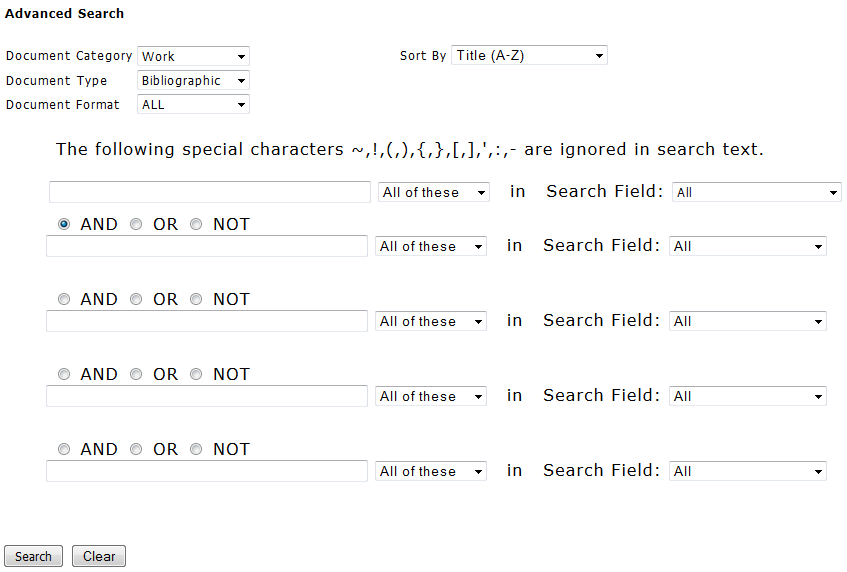This screenshot has width=847, height=572.
Task: Focus the second search text field
Action: coord(207,246)
